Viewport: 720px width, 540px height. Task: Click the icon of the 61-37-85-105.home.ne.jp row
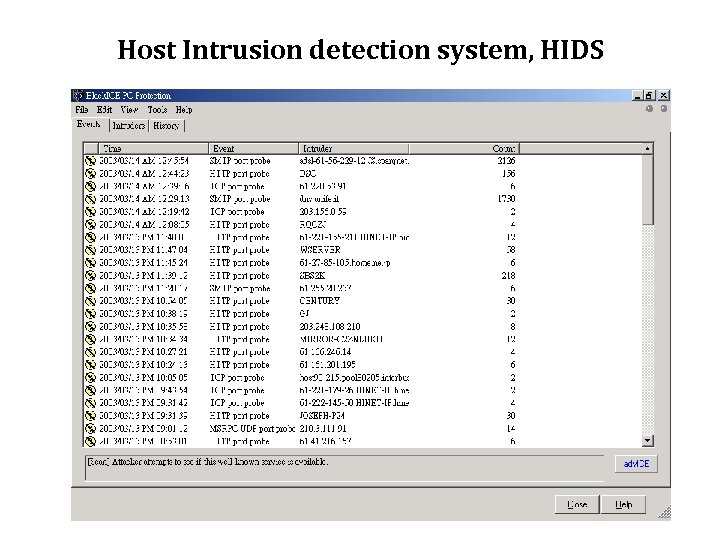click(90, 263)
